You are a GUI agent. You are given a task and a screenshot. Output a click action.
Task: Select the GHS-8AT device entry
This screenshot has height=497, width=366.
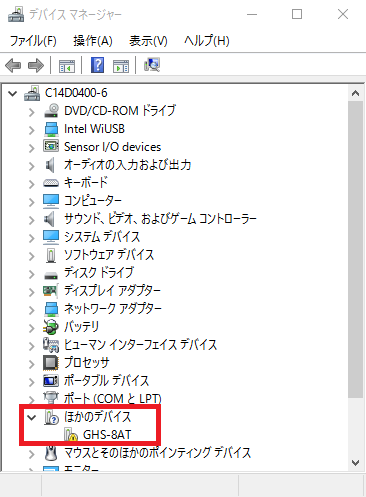[107, 435]
